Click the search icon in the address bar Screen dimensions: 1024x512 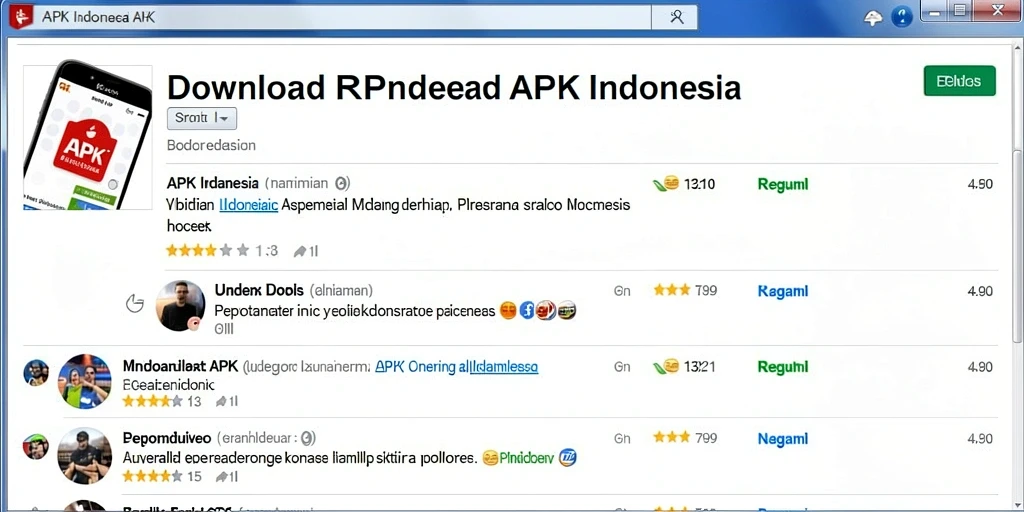point(677,18)
